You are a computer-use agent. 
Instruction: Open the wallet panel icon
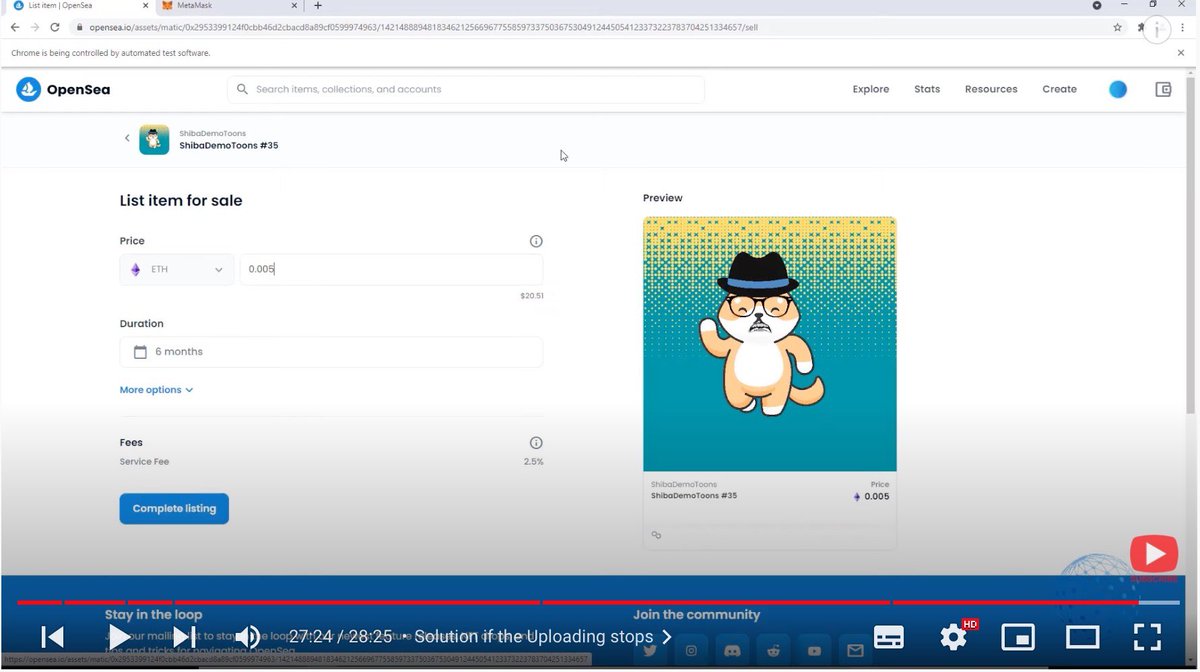[x=1163, y=89]
